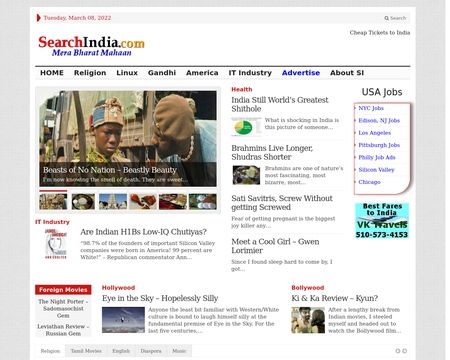Click the VK Travels Best Fares banner
450x360 pixels.
[382, 221]
